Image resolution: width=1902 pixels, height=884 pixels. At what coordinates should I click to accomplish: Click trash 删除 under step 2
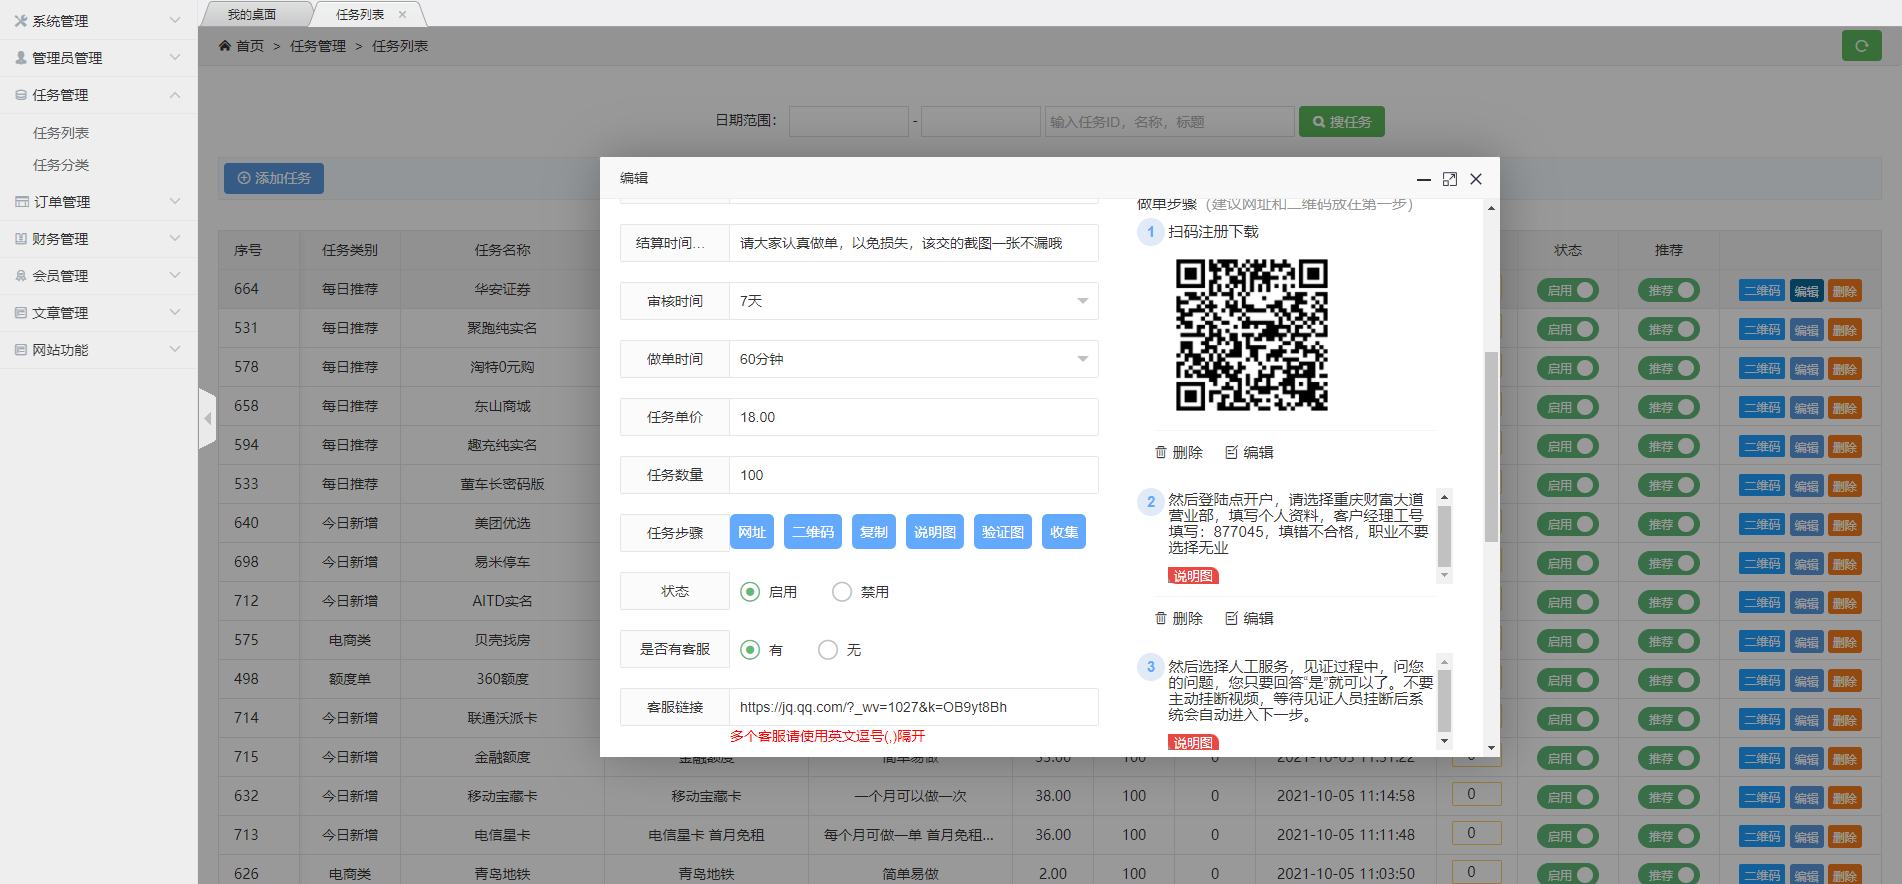[x=1178, y=618]
